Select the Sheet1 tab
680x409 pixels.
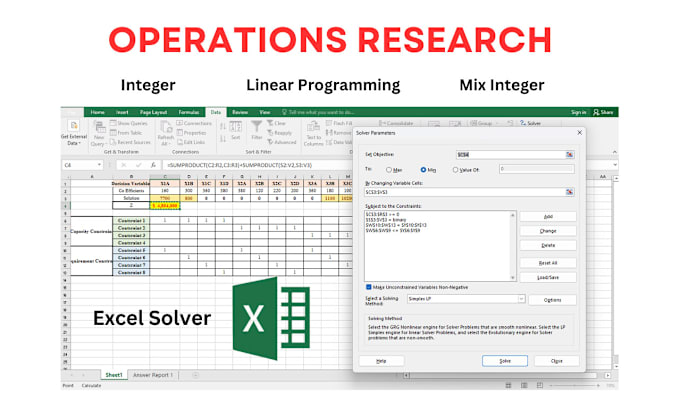point(114,375)
